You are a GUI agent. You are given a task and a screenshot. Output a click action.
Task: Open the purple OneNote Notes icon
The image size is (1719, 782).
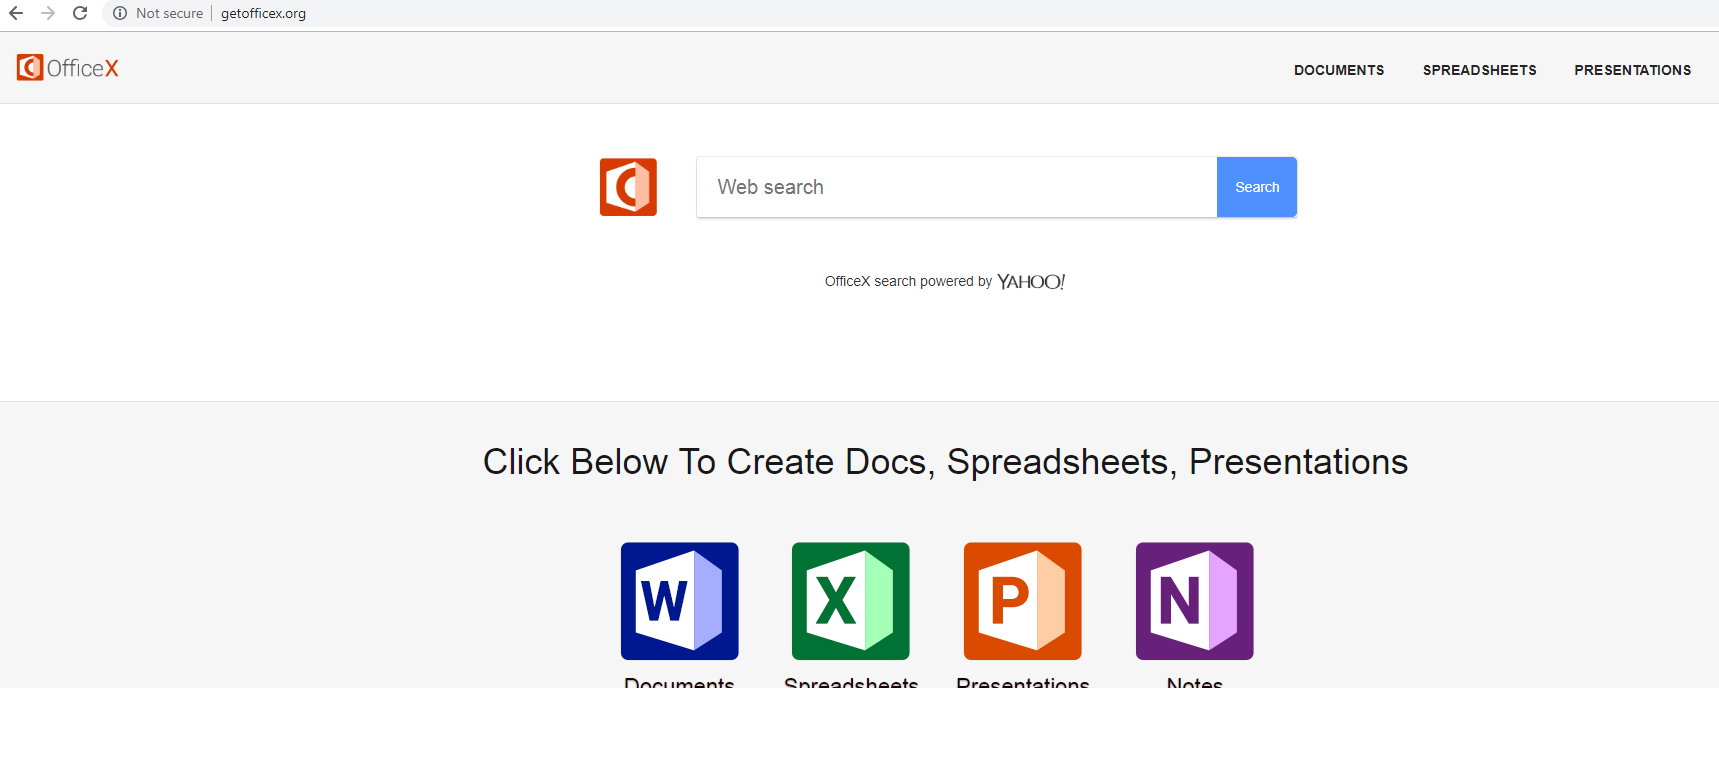click(x=1195, y=601)
